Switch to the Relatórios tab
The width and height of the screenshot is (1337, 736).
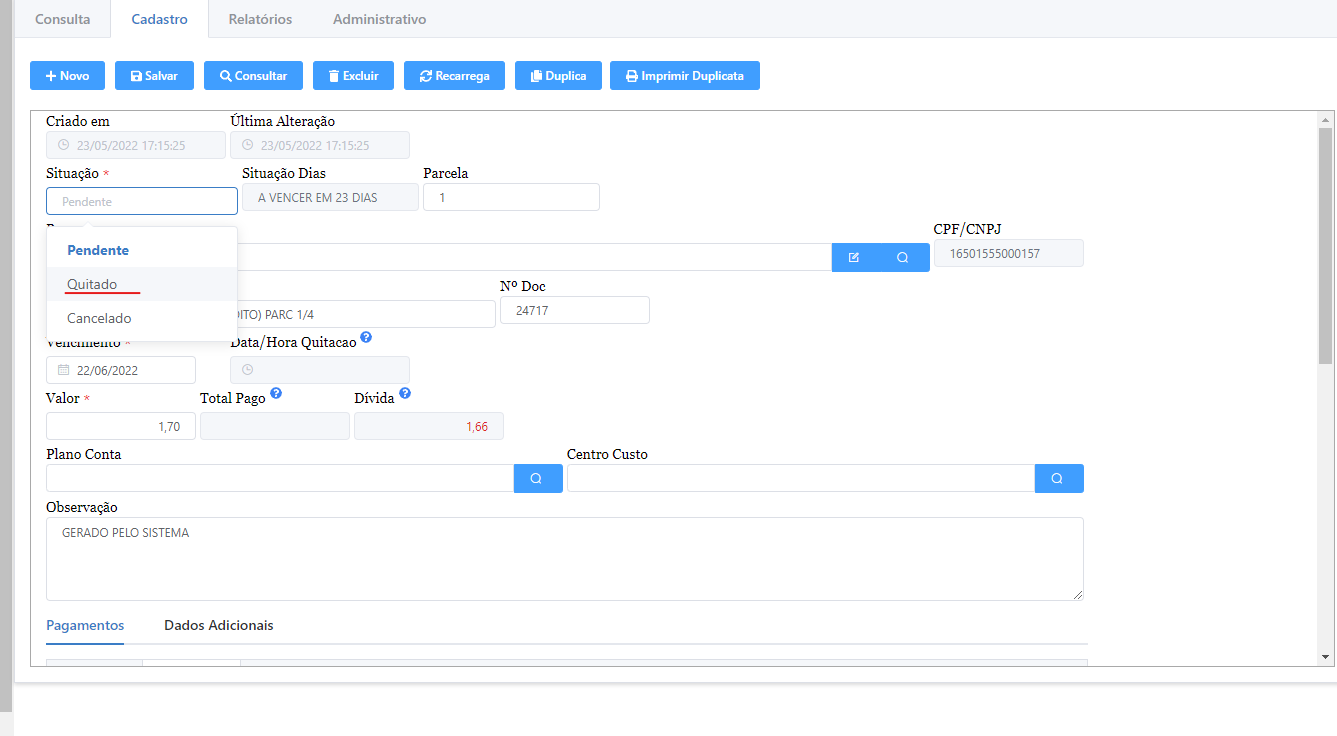[x=260, y=19]
